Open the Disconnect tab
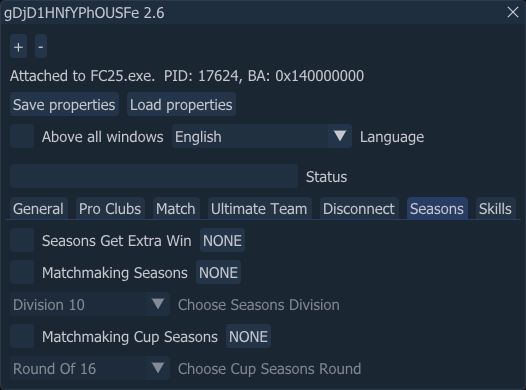Image resolution: width=526 pixels, height=390 pixels. [359, 209]
